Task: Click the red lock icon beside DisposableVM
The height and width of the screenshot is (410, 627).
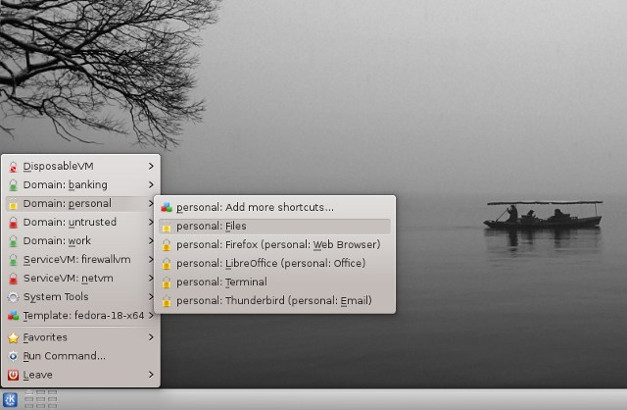Action: click(x=13, y=167)
